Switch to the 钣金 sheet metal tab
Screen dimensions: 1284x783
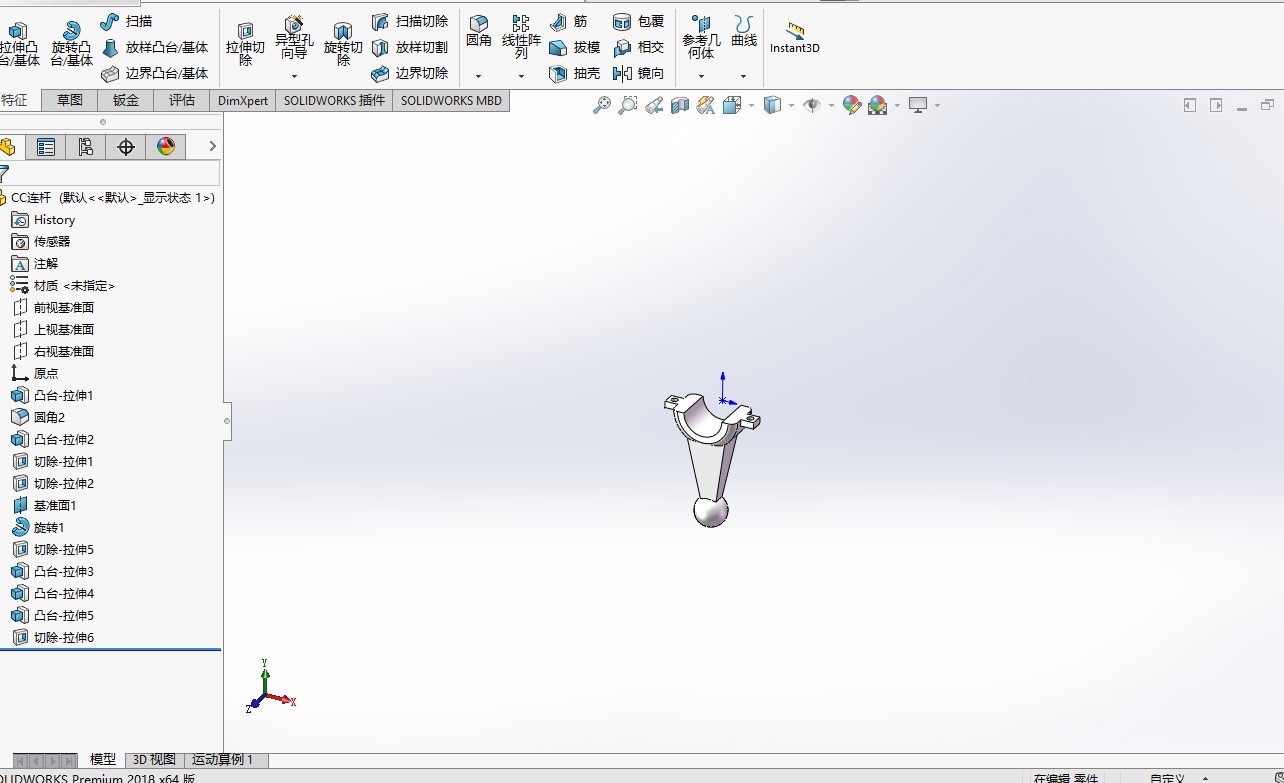pos(126,100)
